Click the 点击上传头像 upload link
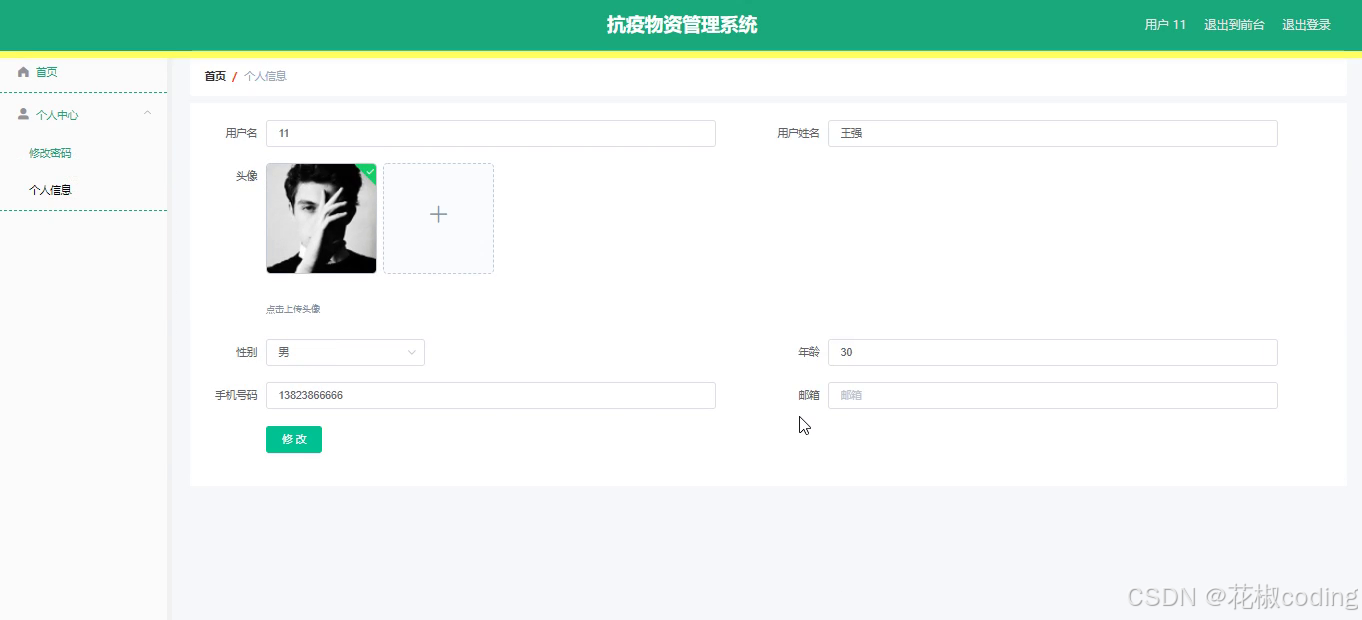The image size is (1362, 620). coord(292,308)
